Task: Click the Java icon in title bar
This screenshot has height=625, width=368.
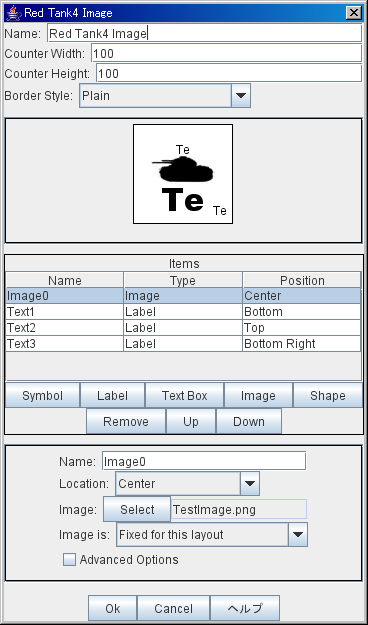Action: [14, 13]
